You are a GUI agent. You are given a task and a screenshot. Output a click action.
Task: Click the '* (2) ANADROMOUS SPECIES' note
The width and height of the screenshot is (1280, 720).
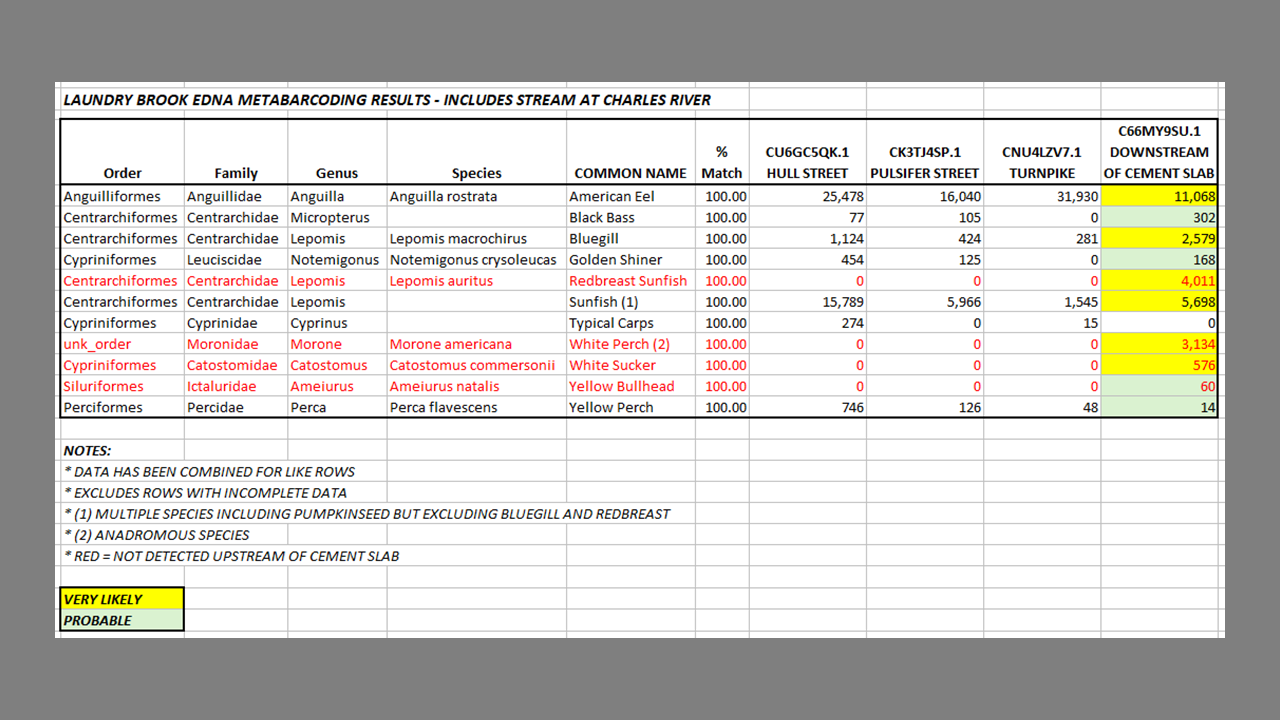point(156,535)
